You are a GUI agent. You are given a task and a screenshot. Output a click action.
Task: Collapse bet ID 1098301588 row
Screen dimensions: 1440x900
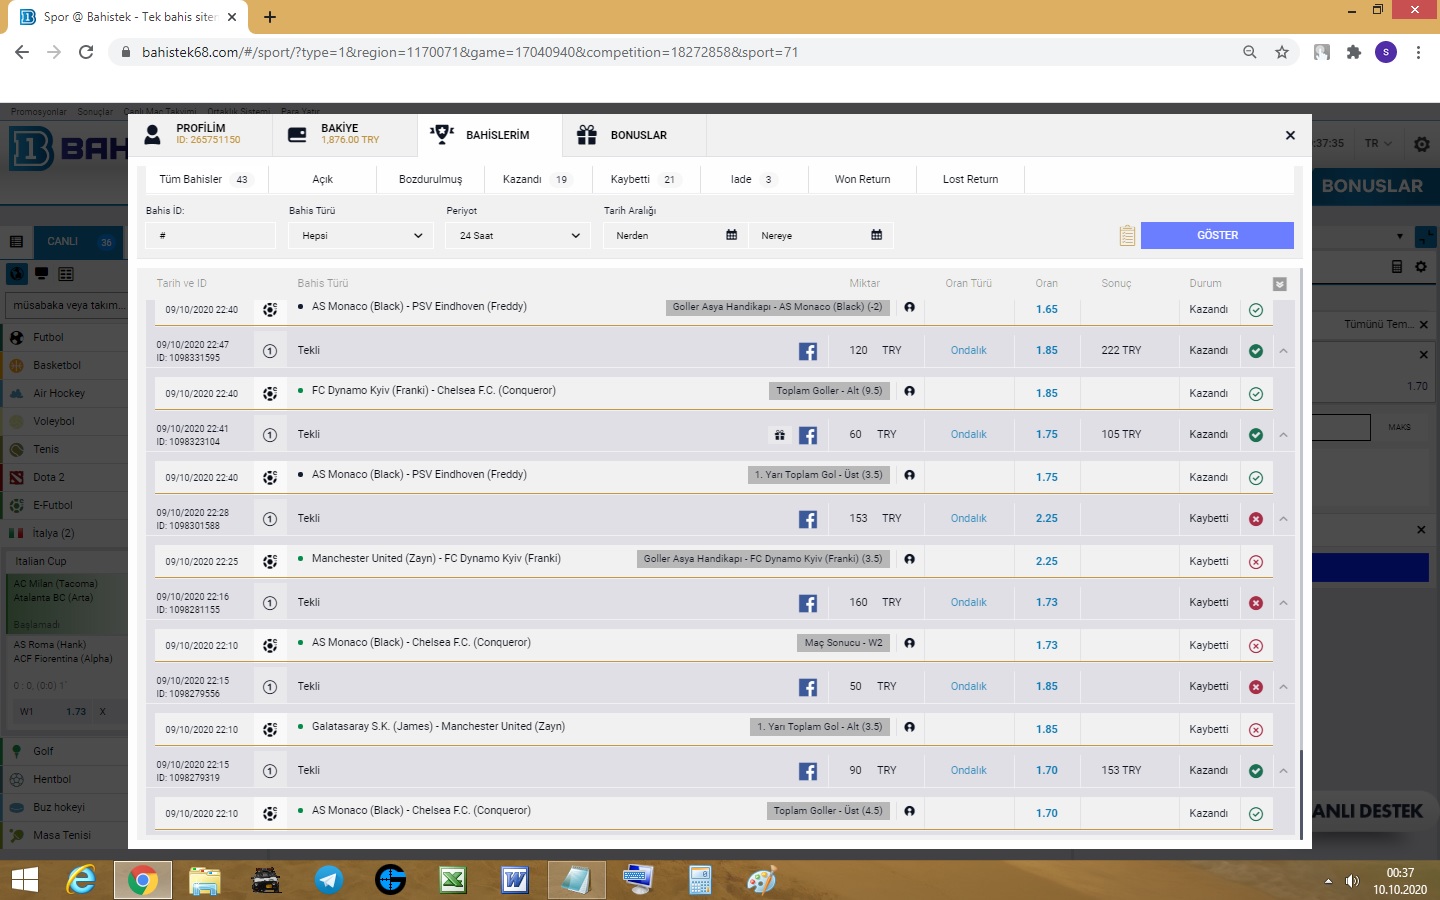1283,519
